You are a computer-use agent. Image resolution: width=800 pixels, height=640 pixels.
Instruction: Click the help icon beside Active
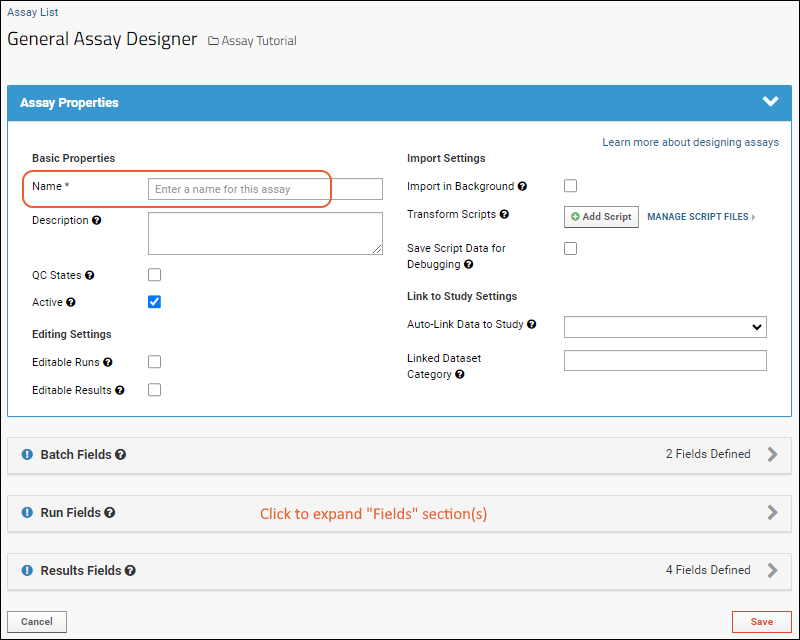pyautogui.click(x=71, y=303)
